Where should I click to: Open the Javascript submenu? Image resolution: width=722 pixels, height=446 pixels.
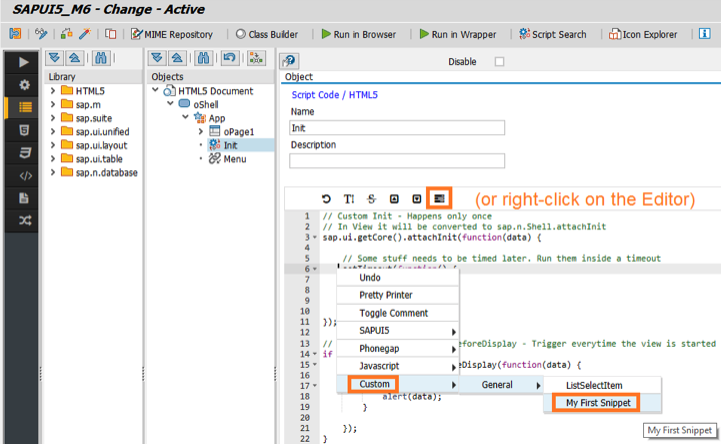click(398, 366)
